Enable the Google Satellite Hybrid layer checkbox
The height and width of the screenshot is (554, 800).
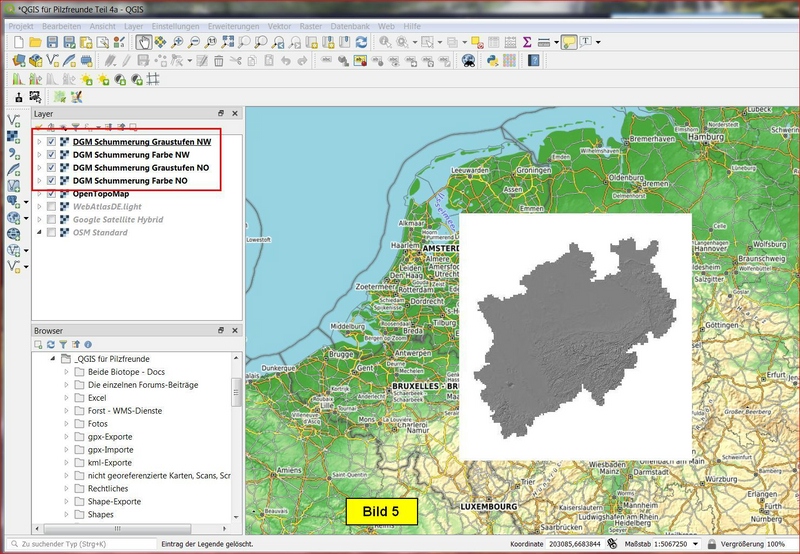click(x=51, y=219)
